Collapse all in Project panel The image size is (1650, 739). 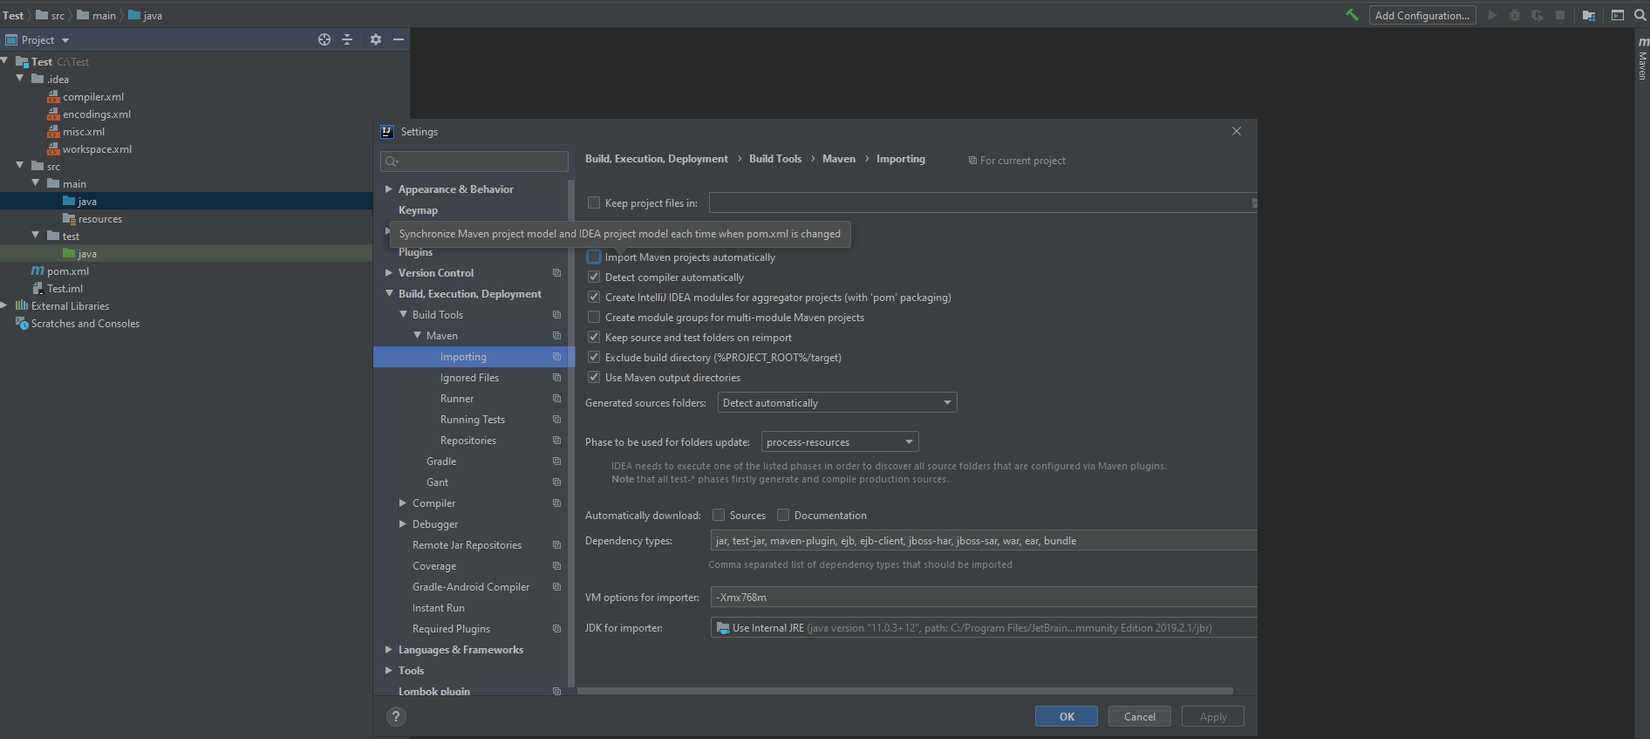(x=347, y=40)
